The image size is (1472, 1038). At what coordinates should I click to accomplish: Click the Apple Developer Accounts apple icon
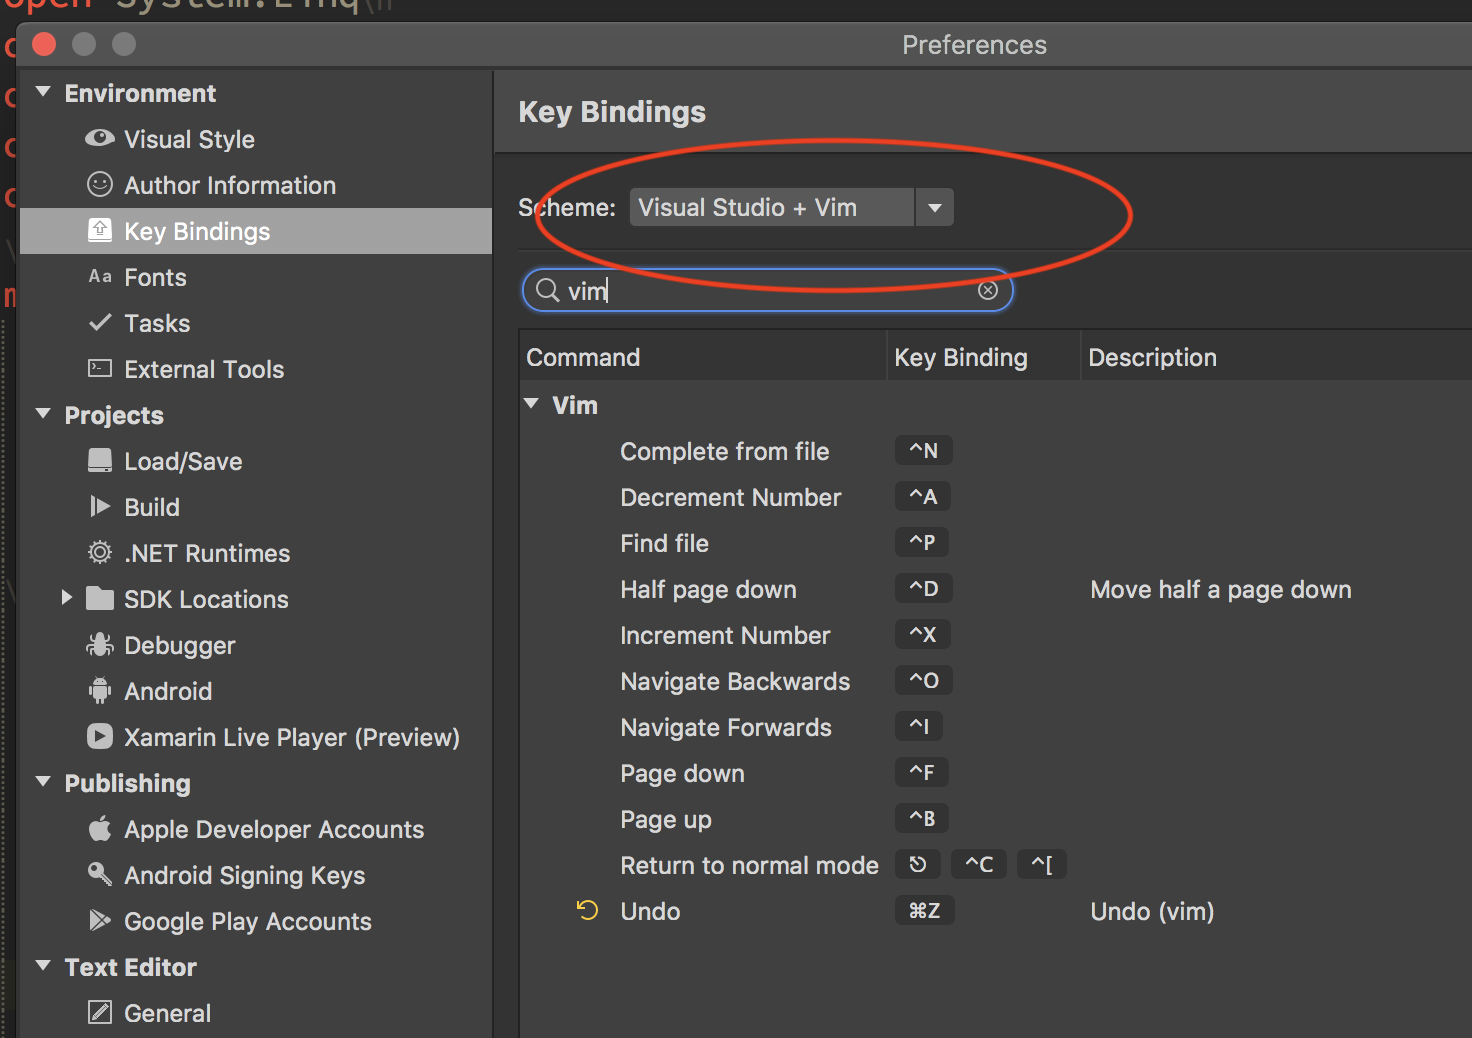pos(100,828)
